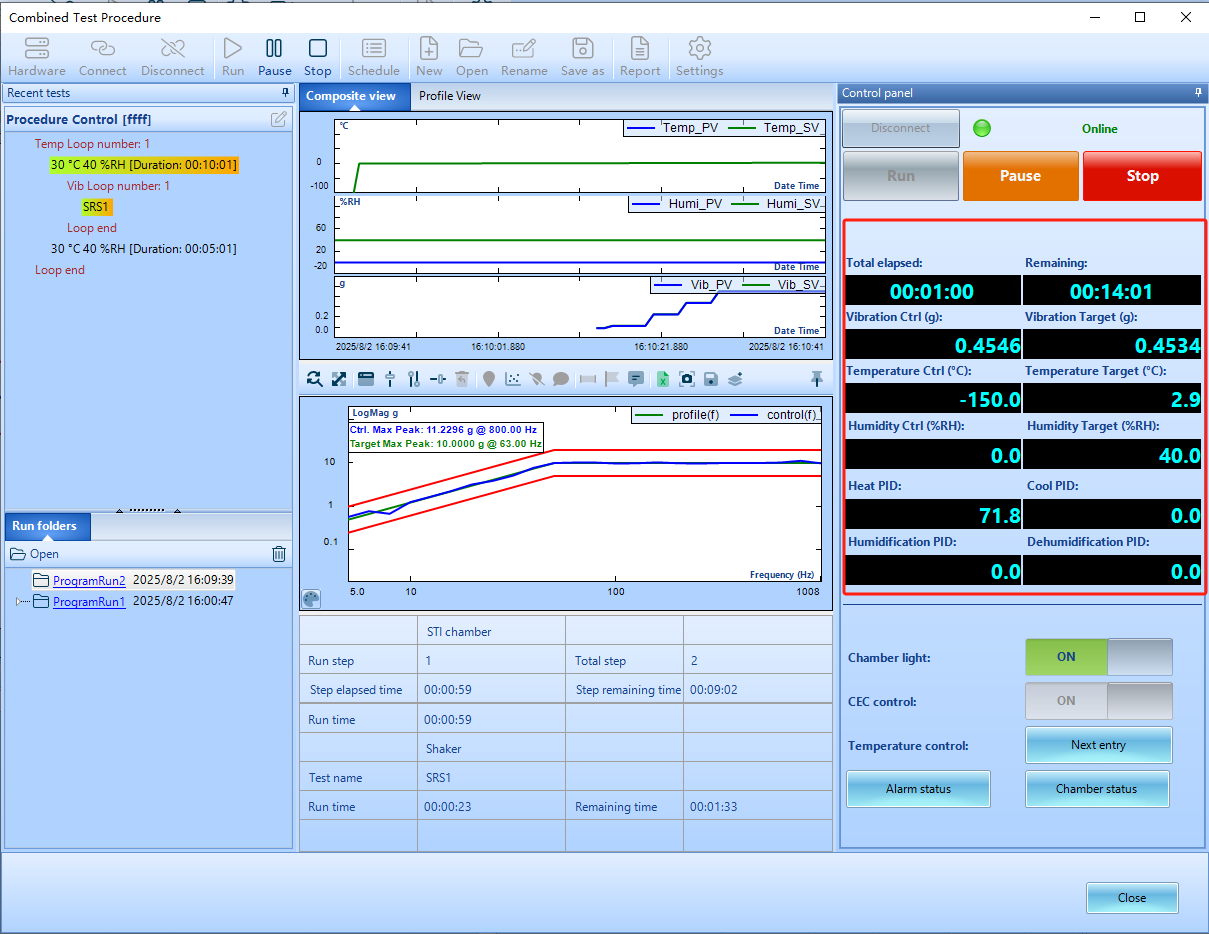
Task: Click the Next entry button
Action: click(x=1098, y=745)
